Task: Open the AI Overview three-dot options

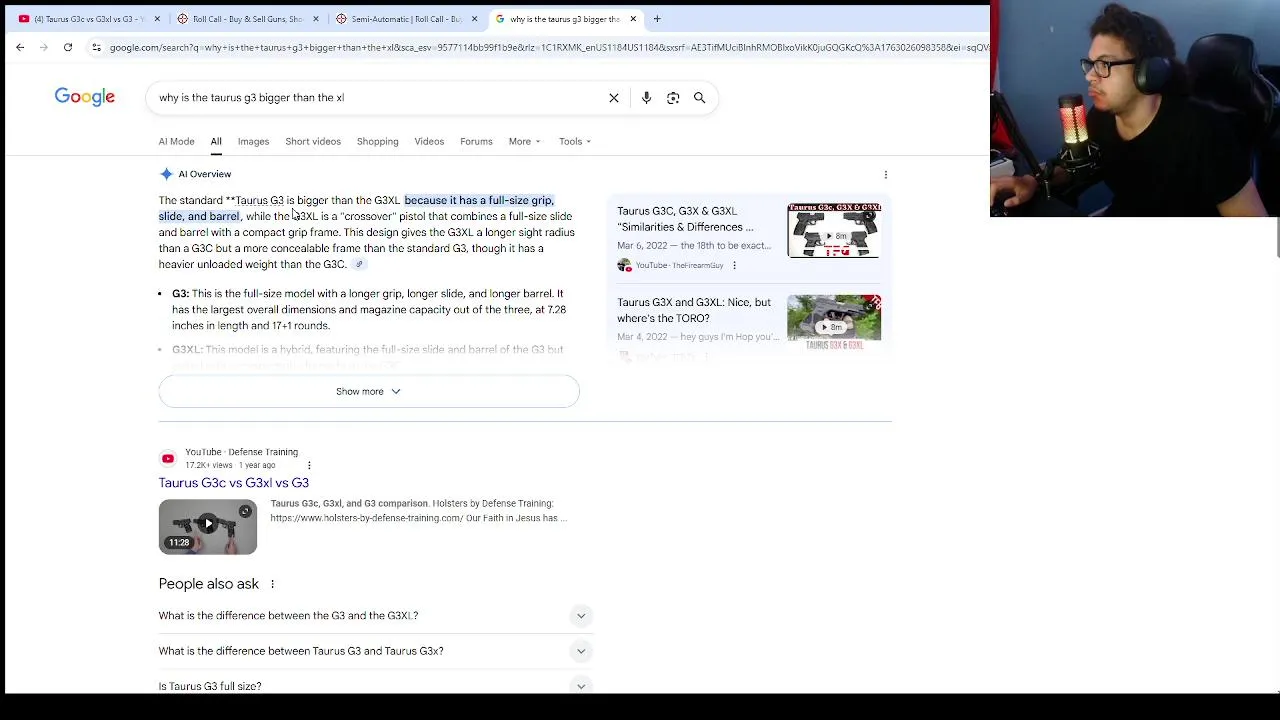Action: (885, 175)
